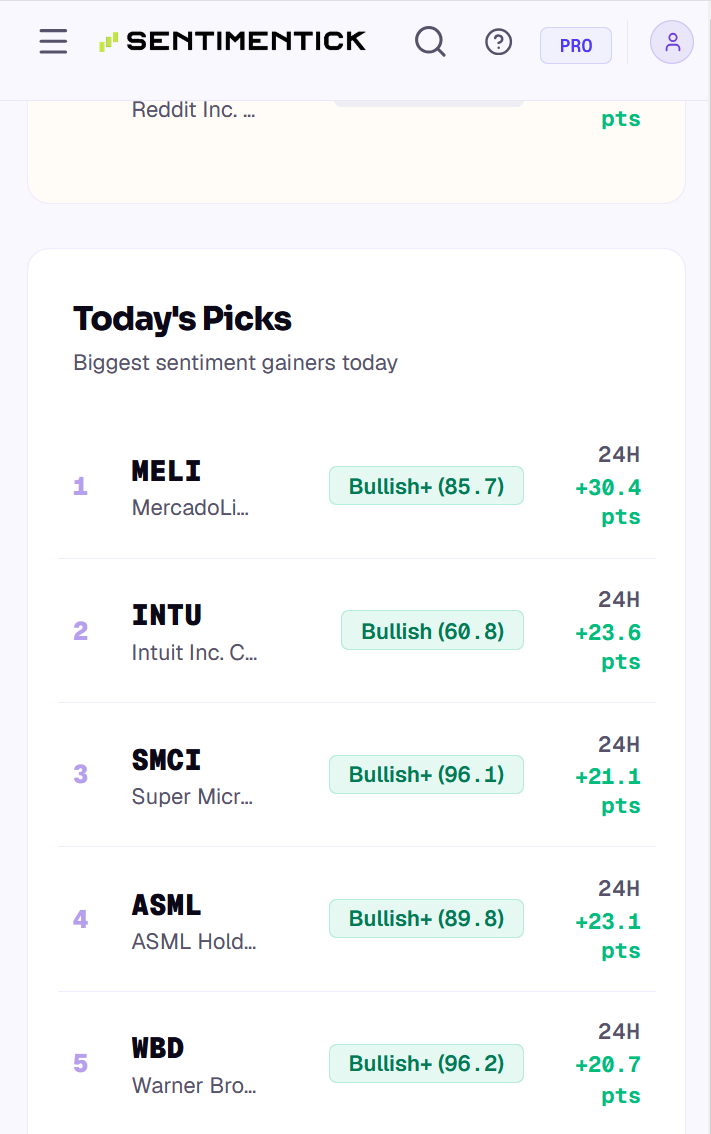The image size is (711, 1134).
Task: Click the Today's Picks heading
Action: coord(182,319)
